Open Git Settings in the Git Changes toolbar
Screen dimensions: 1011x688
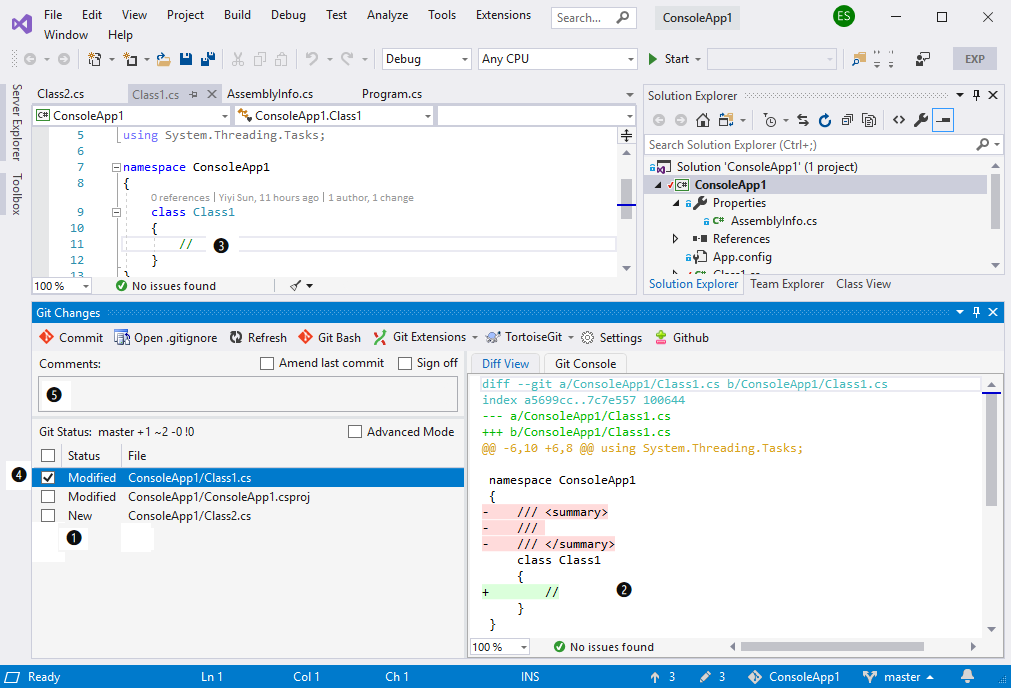click(610, 337)
